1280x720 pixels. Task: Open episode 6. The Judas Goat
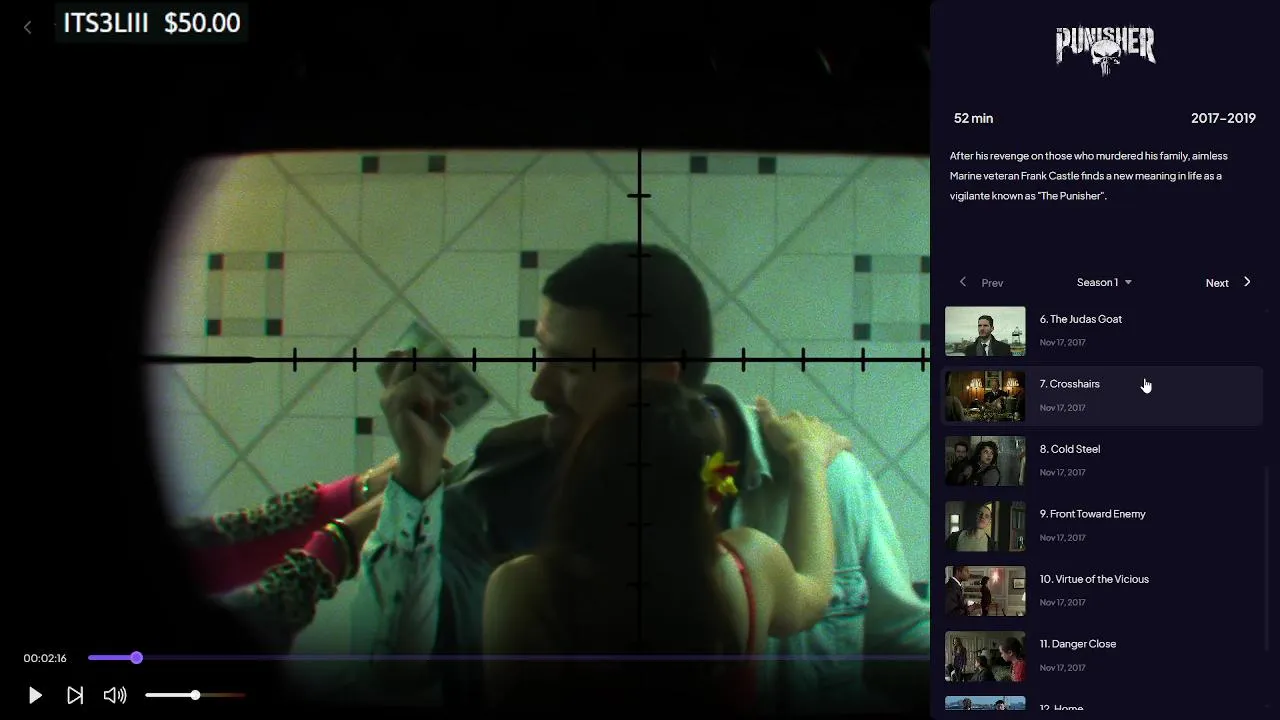[x=1104, y=330]
